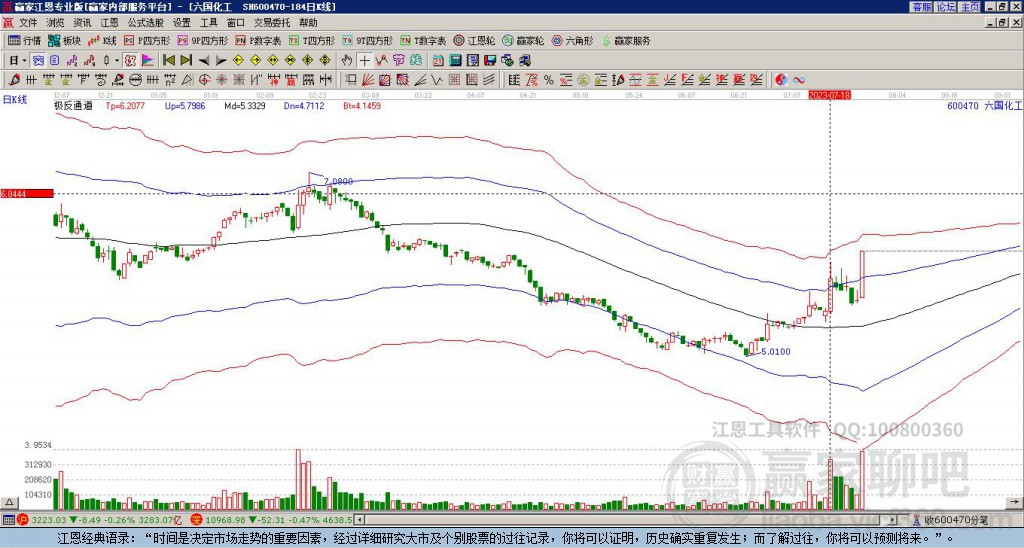This screenshot has height=548, width=1024.
Task: Open the 交易委托 menu
Action: 272,23
